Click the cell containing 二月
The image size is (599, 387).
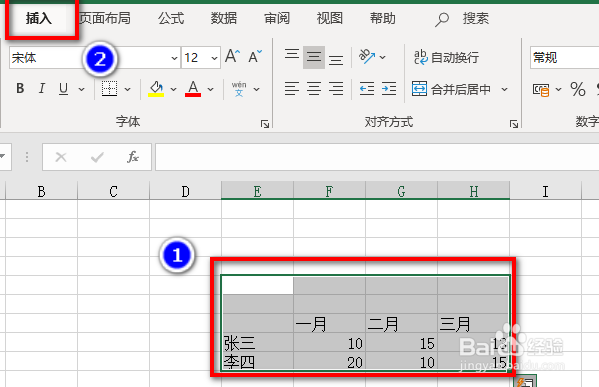pyautogui.click(x=401, y=324)
